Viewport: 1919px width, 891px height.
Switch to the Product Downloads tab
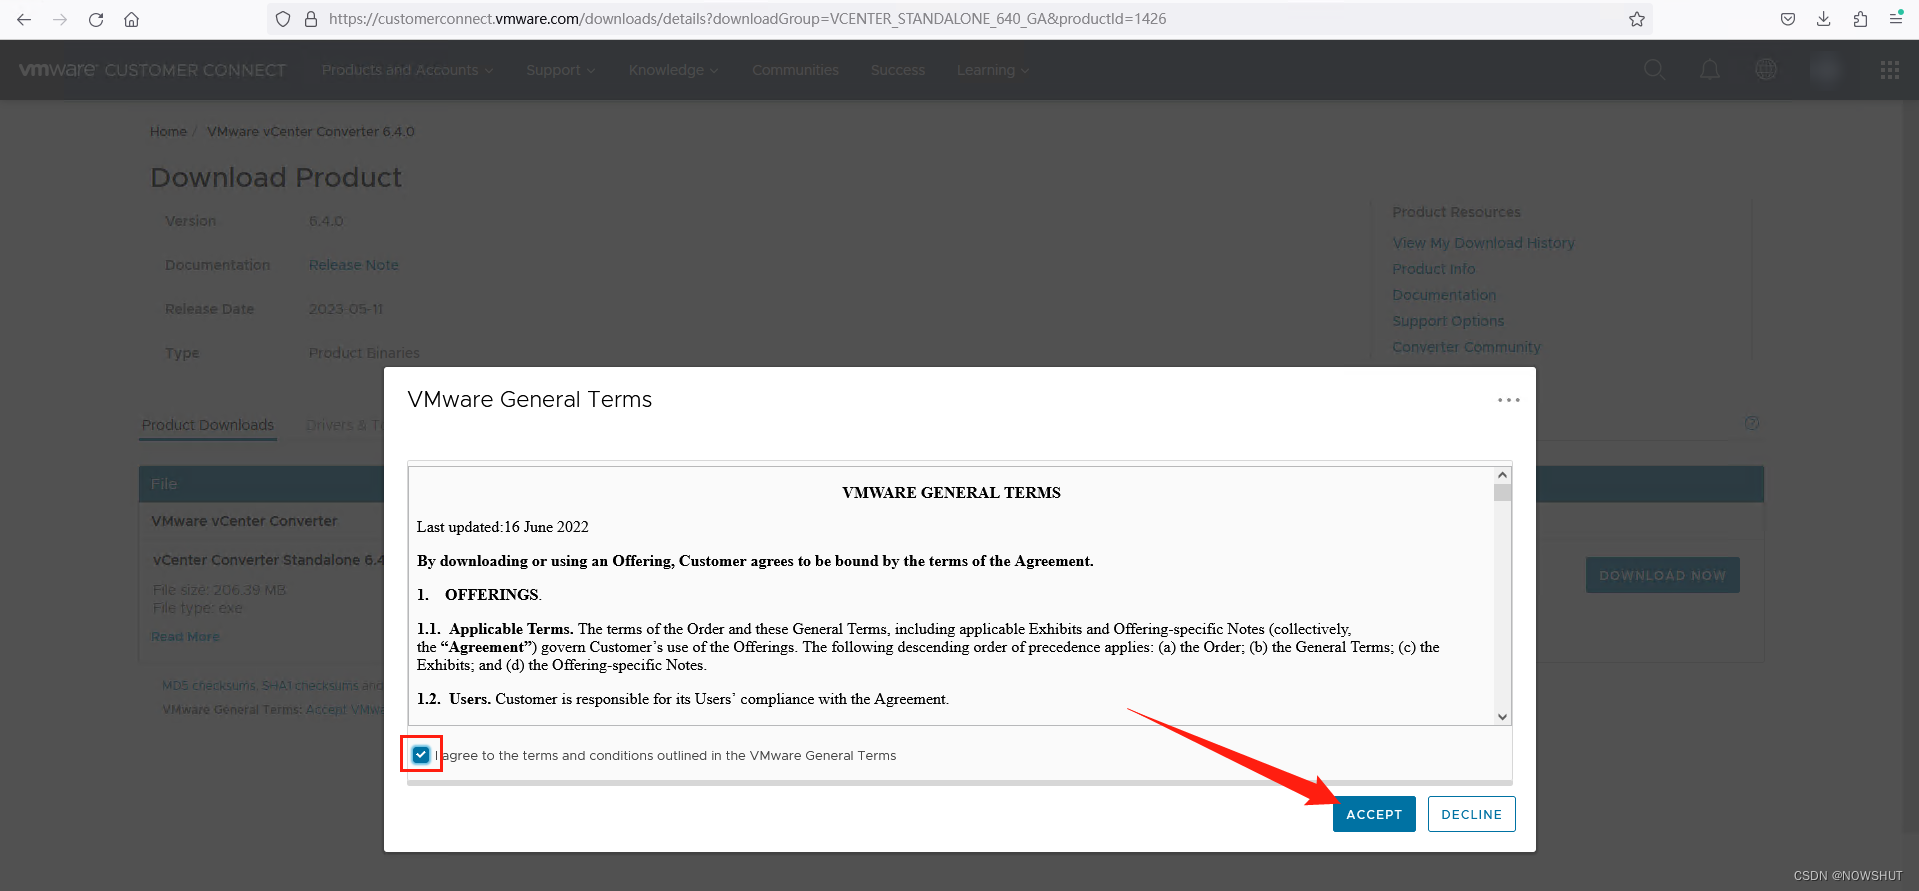click(208, 425)
